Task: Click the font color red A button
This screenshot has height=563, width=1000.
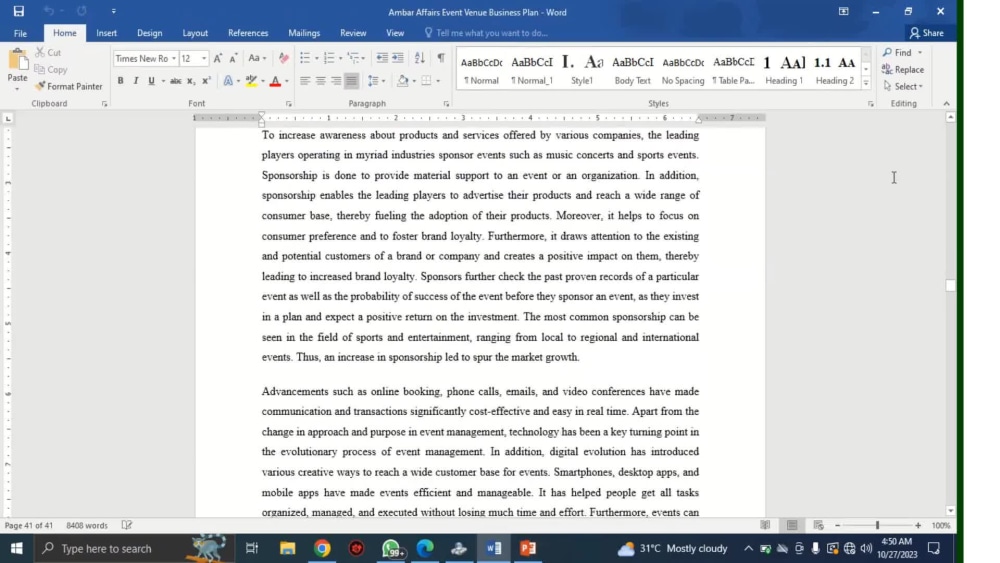Action: (276, 81)
